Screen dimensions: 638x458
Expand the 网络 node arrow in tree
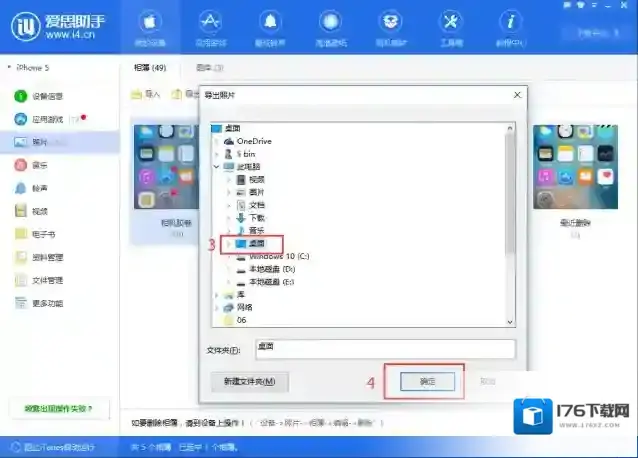[x=216, y=308]
